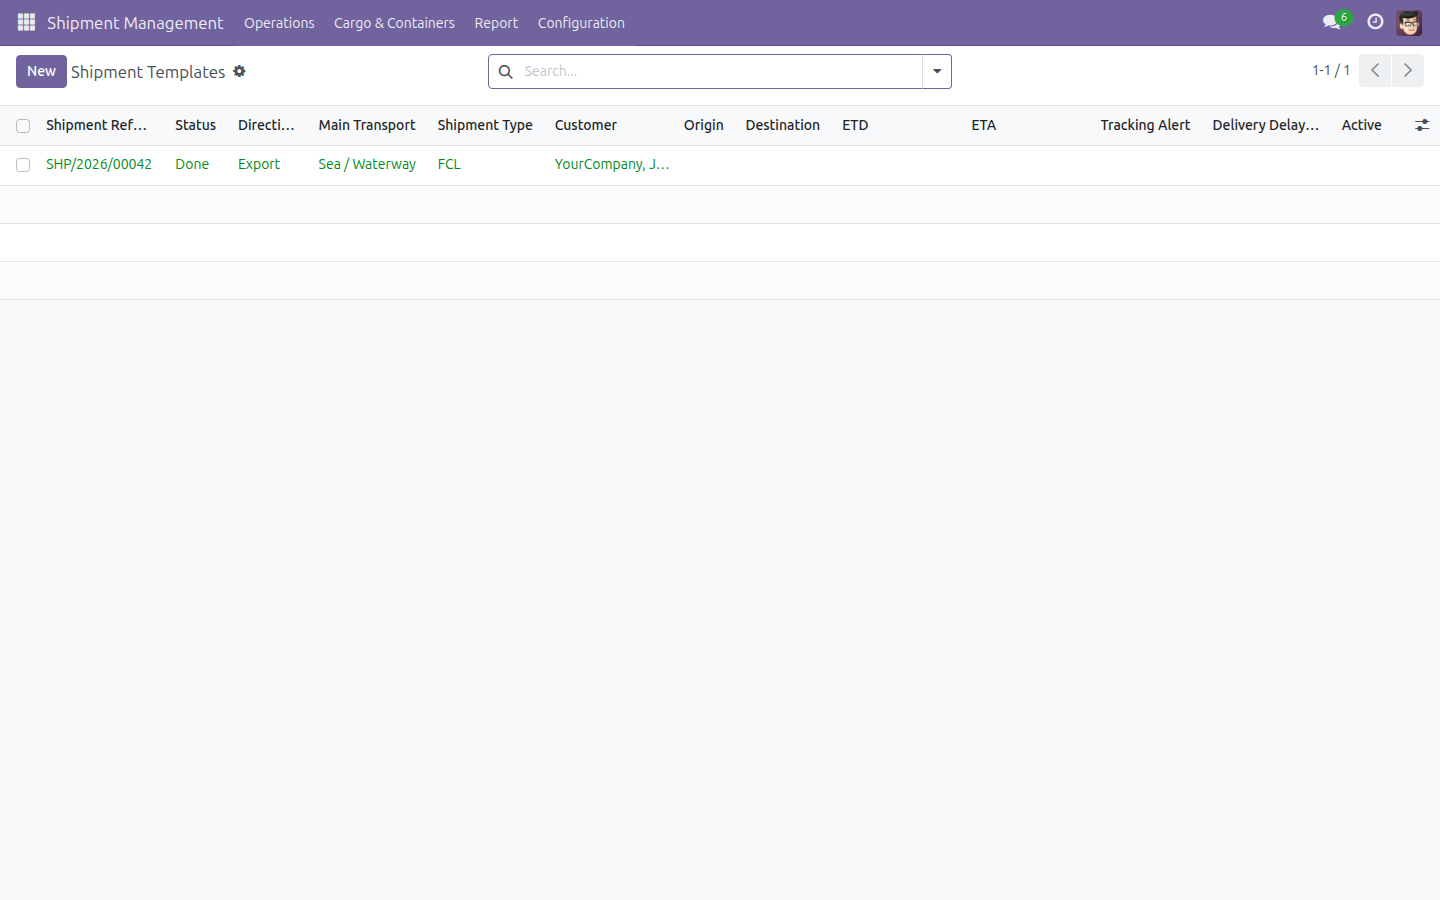The height and width of the screenshot is (900, 1440).
Task: Click the Done status cell
Action: coord(192,164)
